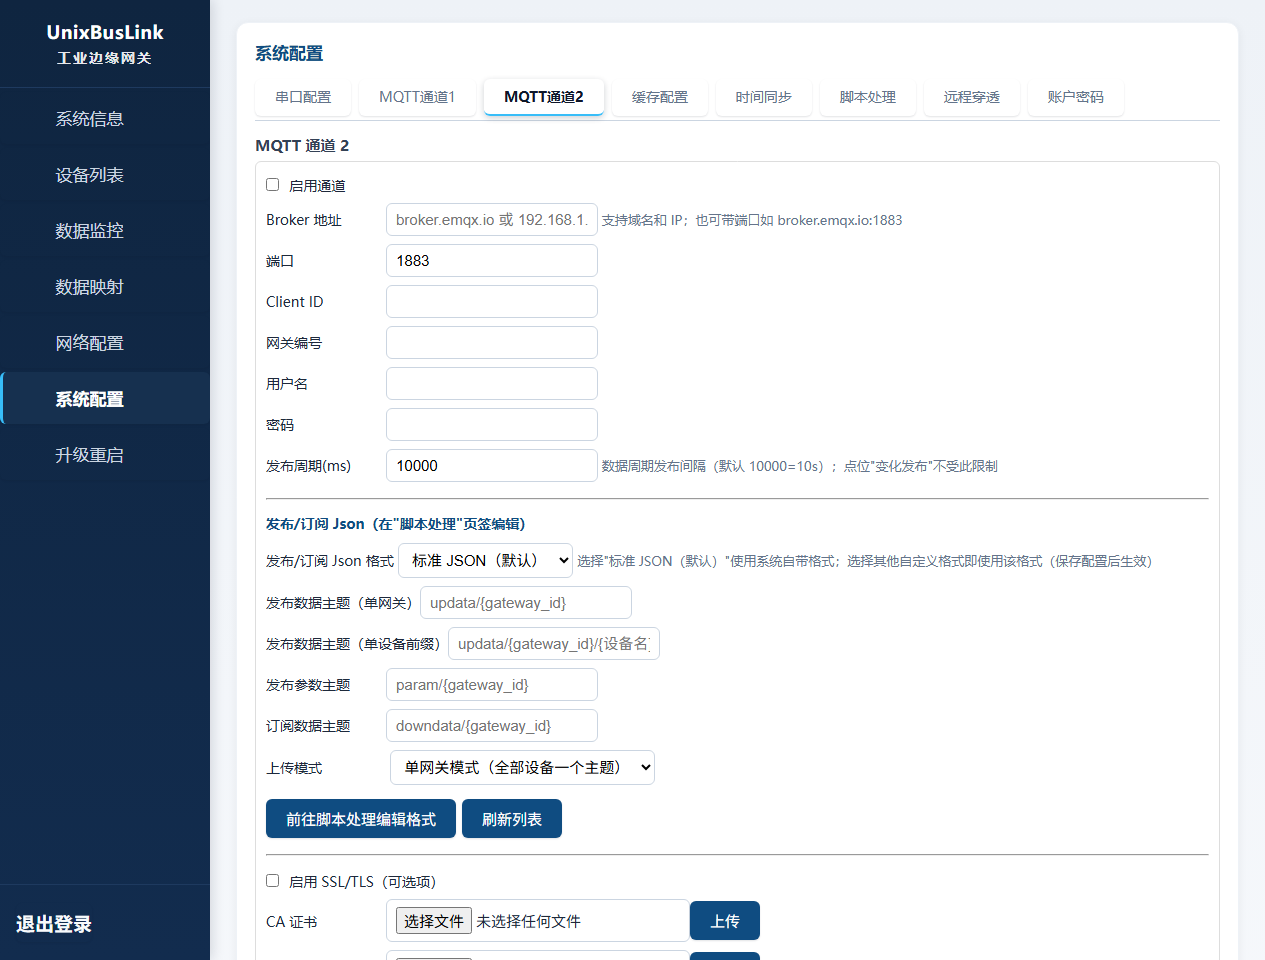Click 上传 button beside CA 证书
Screen dimensions: 1265x960
click(725, 921)
